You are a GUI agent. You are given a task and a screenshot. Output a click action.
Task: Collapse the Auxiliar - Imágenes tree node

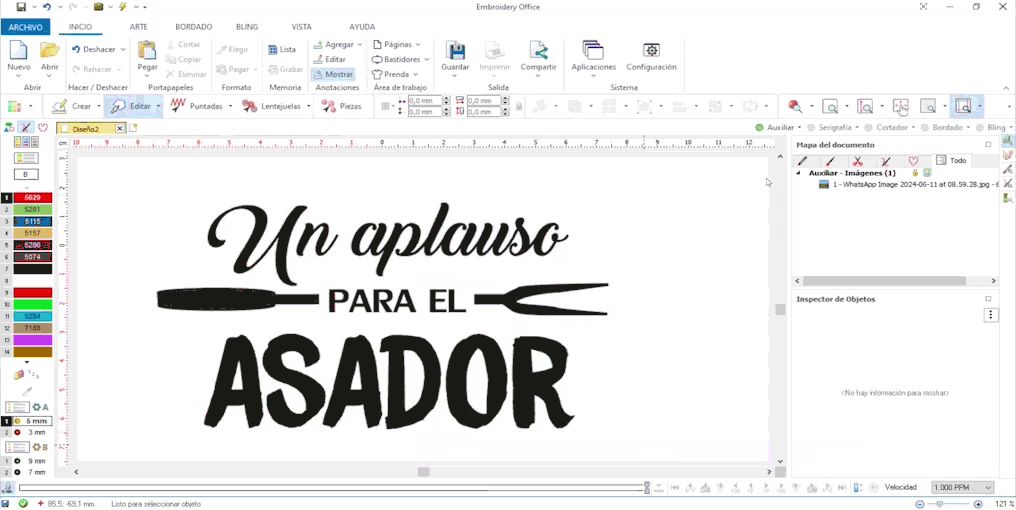click(799, 173)
